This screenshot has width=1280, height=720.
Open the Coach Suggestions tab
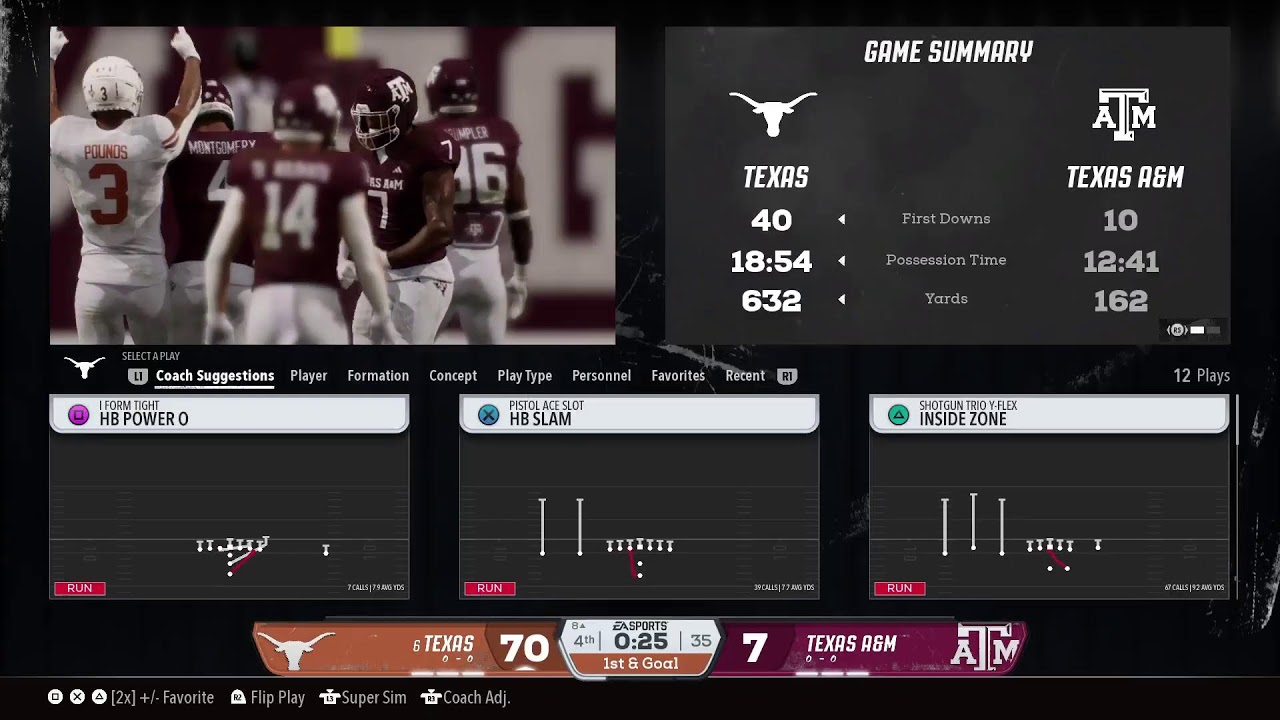pyautogui.click(x=215, y=376)
